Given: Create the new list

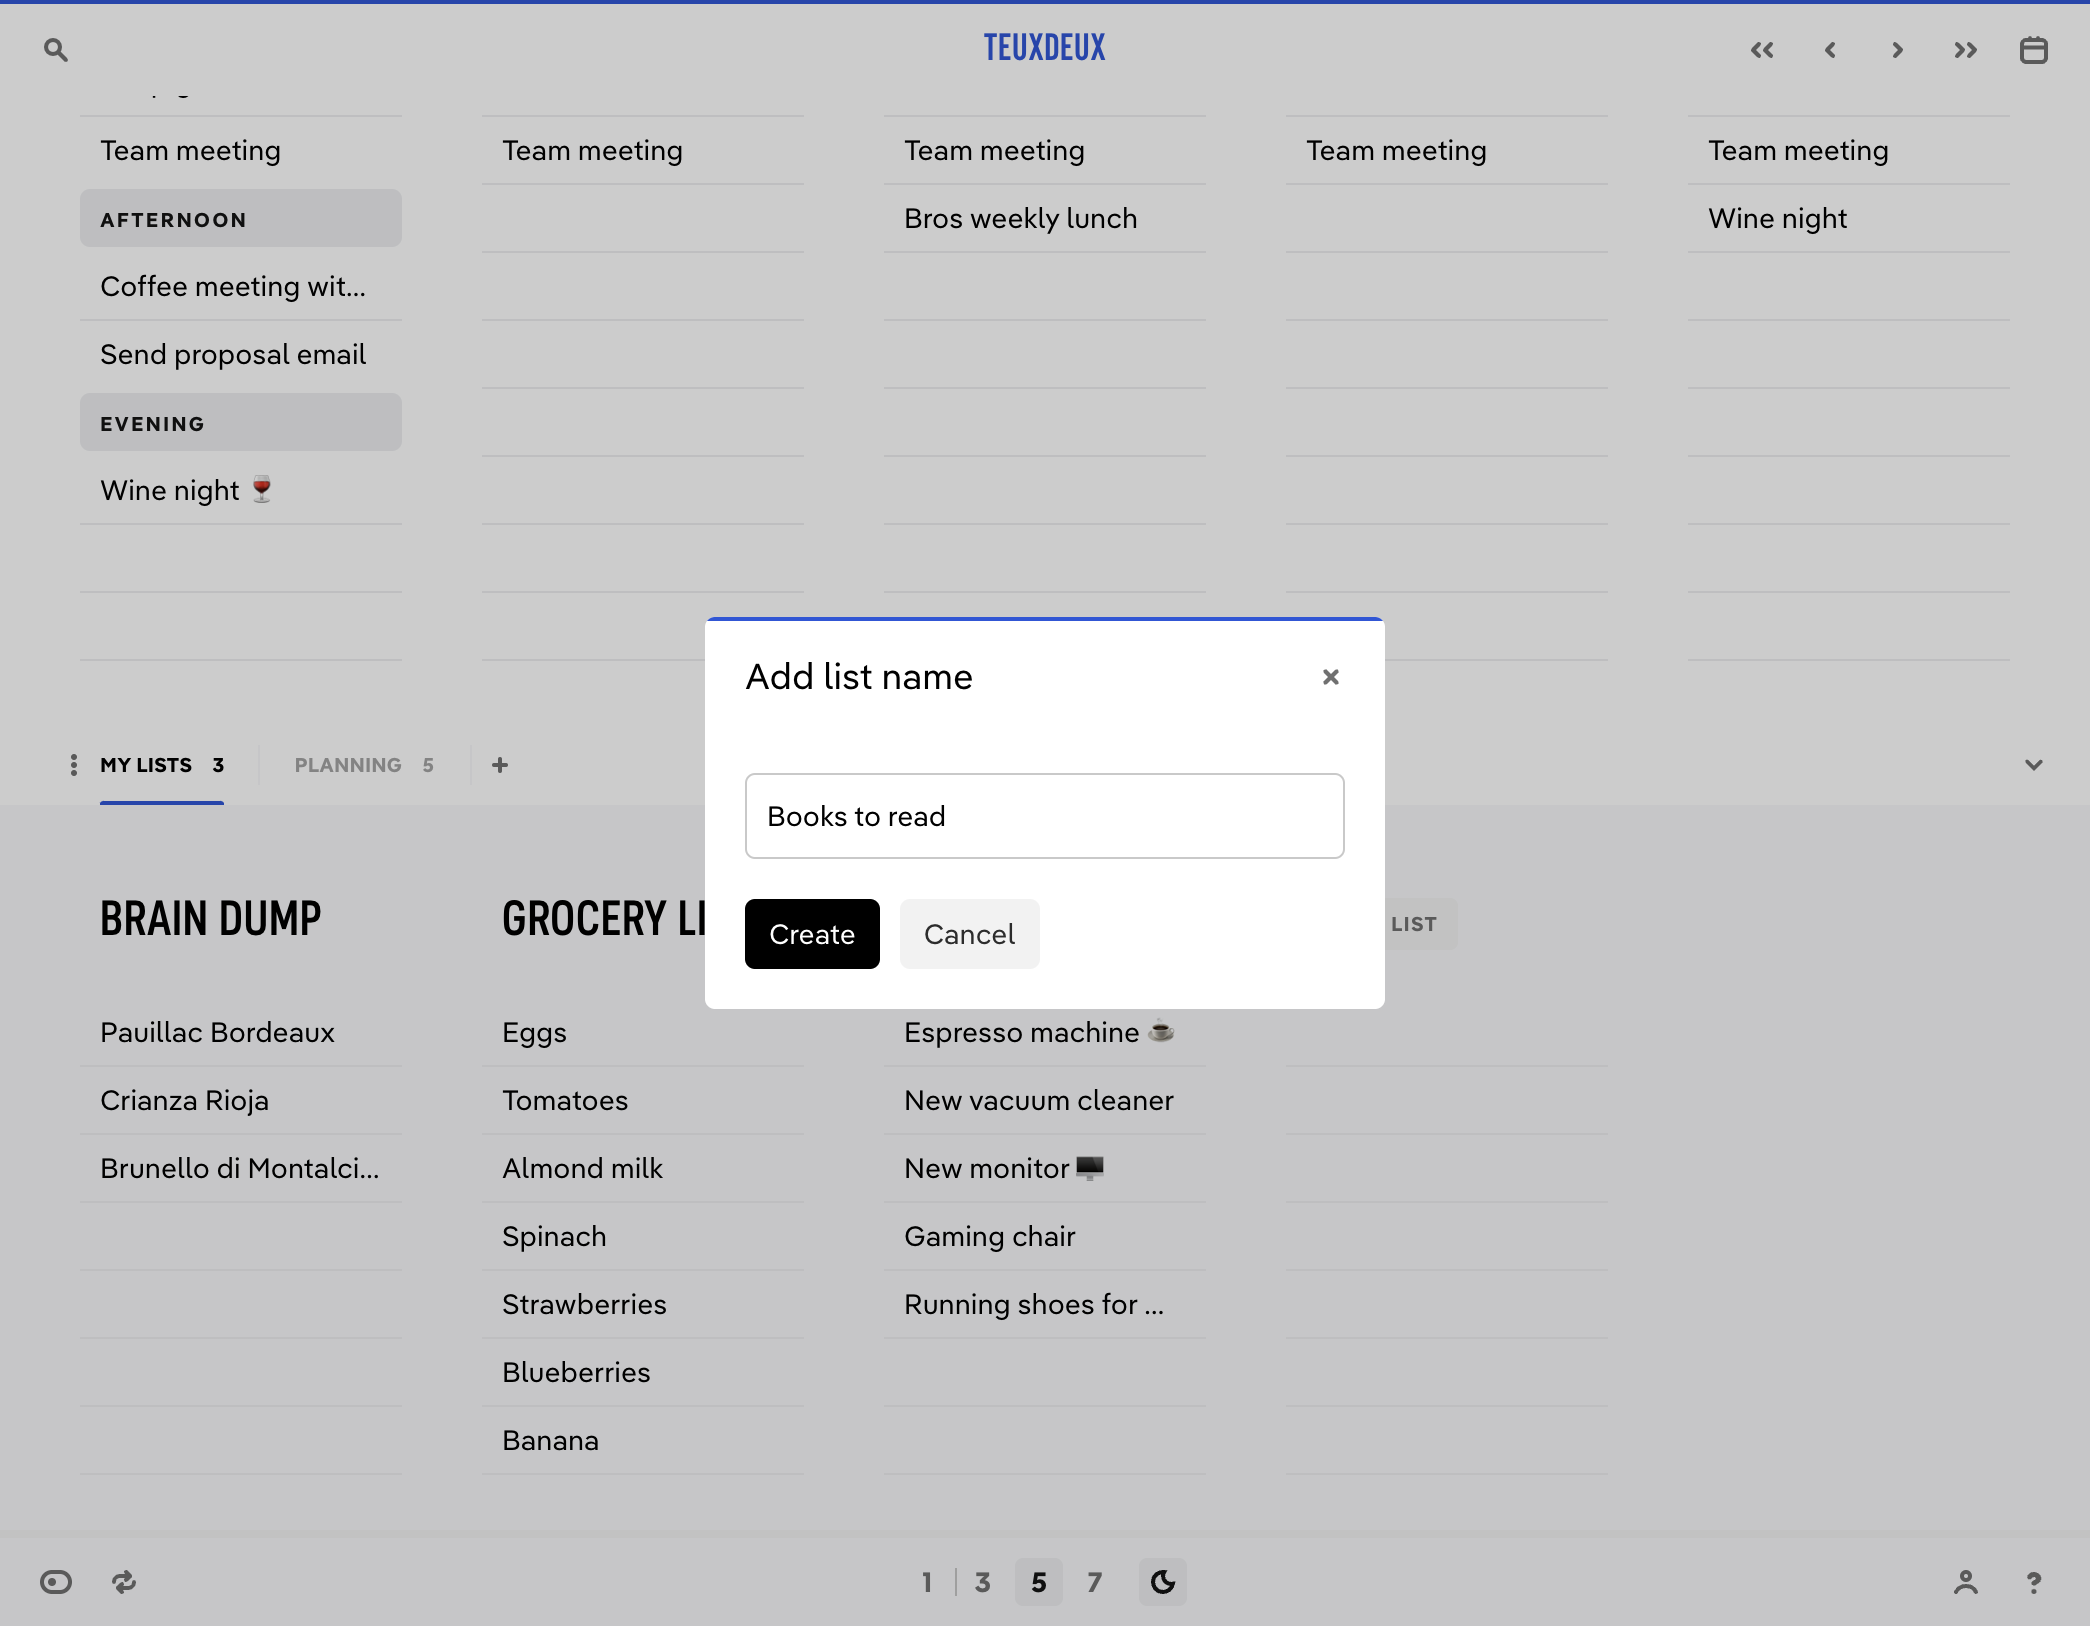Looking at the screenshot, I should pyautogui.click(x=812, y=934).
